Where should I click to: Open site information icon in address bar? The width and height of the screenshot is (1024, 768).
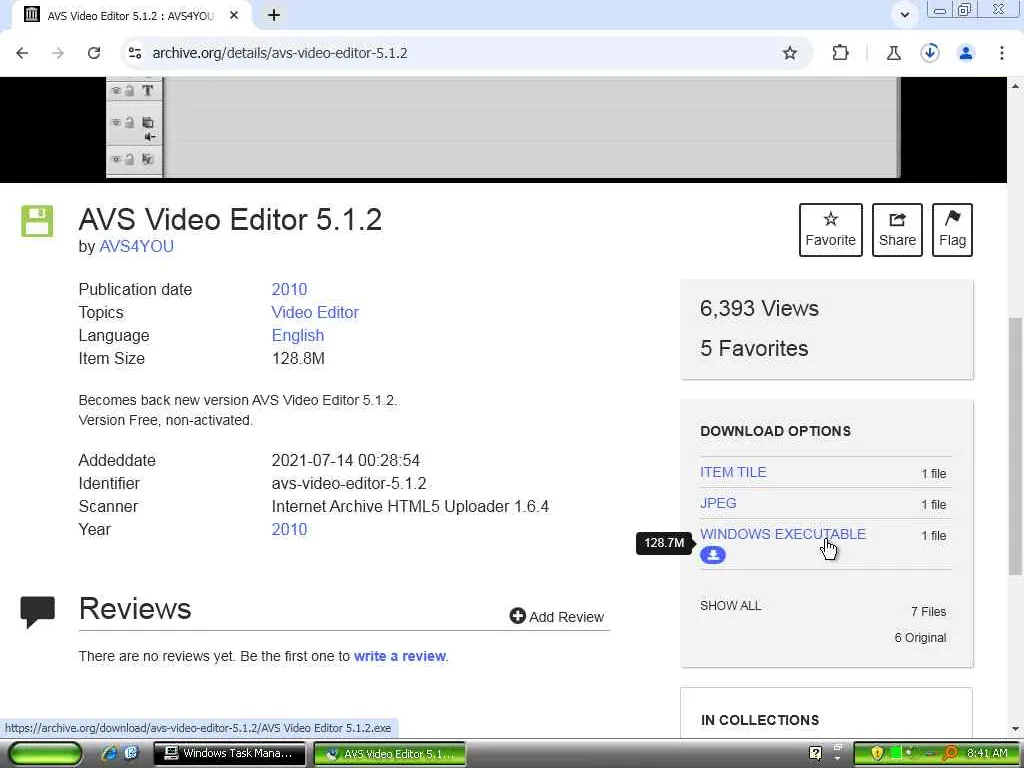click(135, 53)
